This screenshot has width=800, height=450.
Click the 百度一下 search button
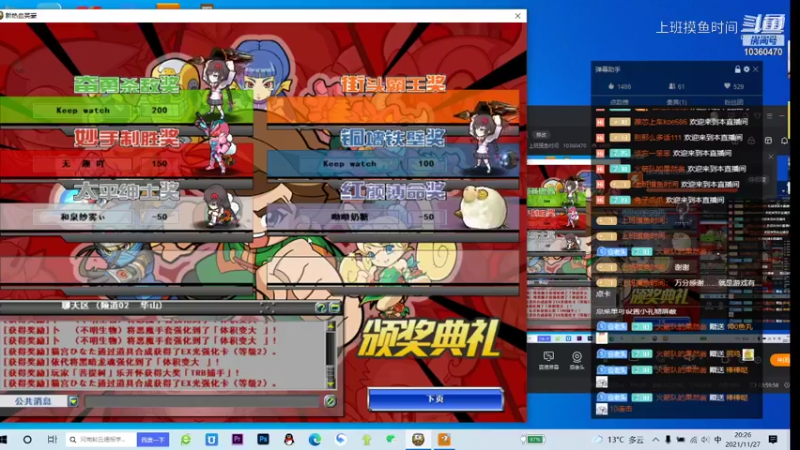(153, 439)
